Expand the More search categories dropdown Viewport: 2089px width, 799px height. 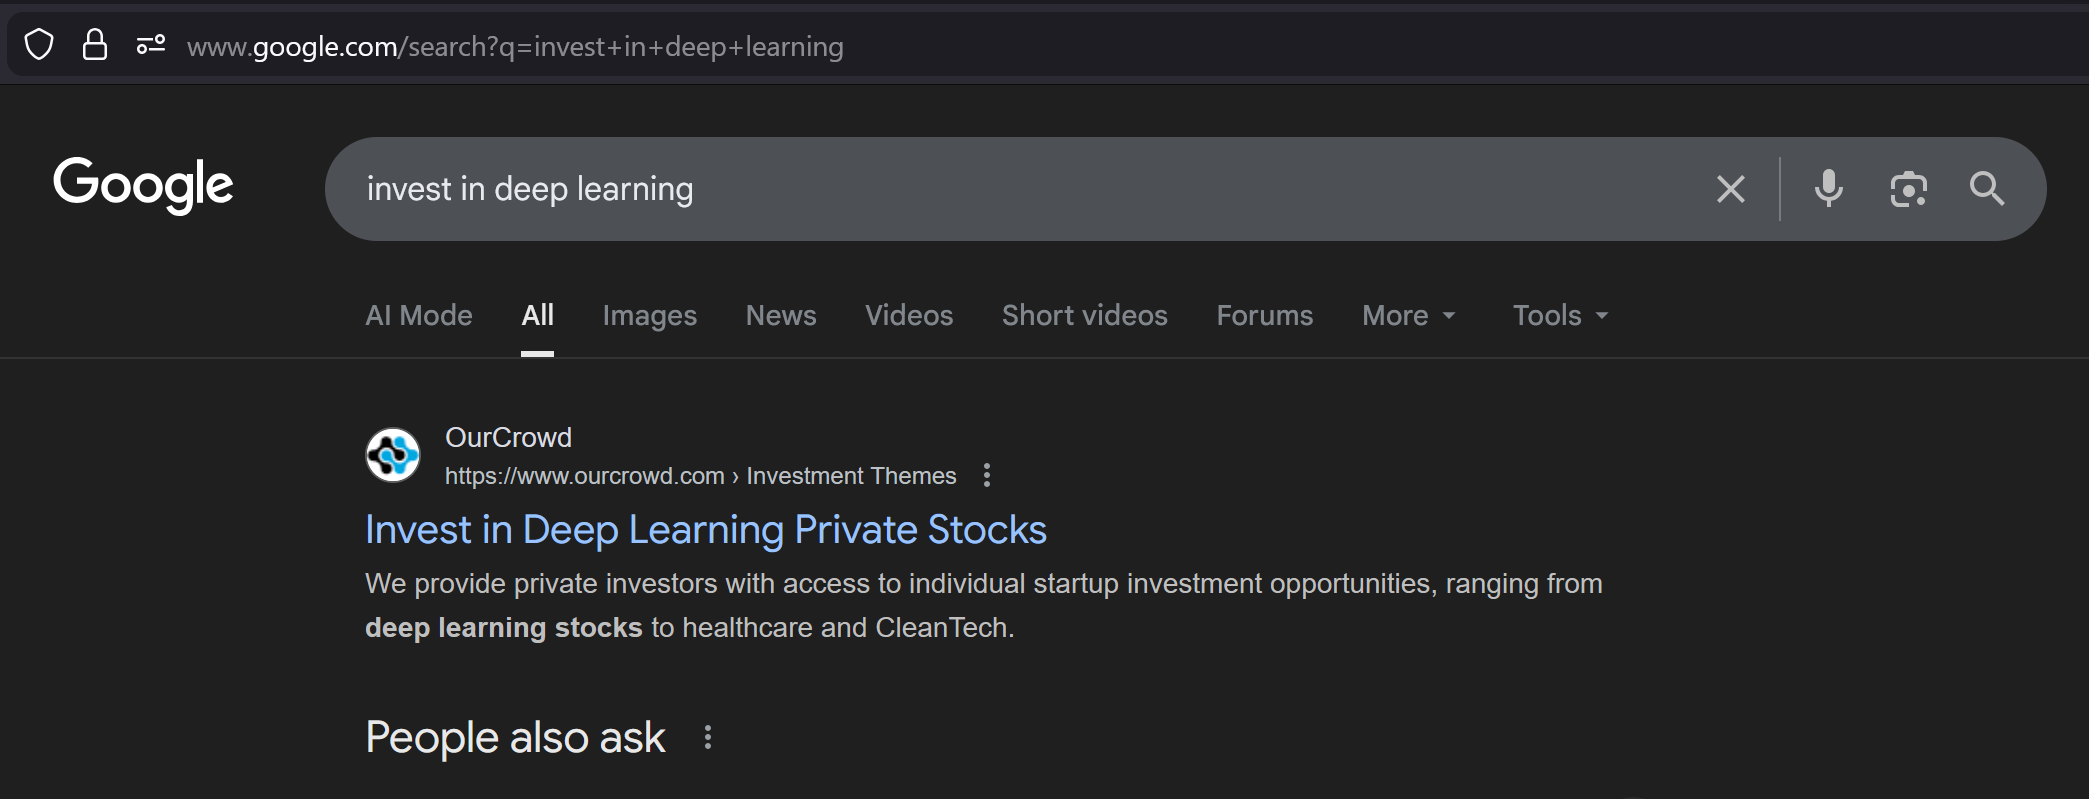click(1408, 315)
